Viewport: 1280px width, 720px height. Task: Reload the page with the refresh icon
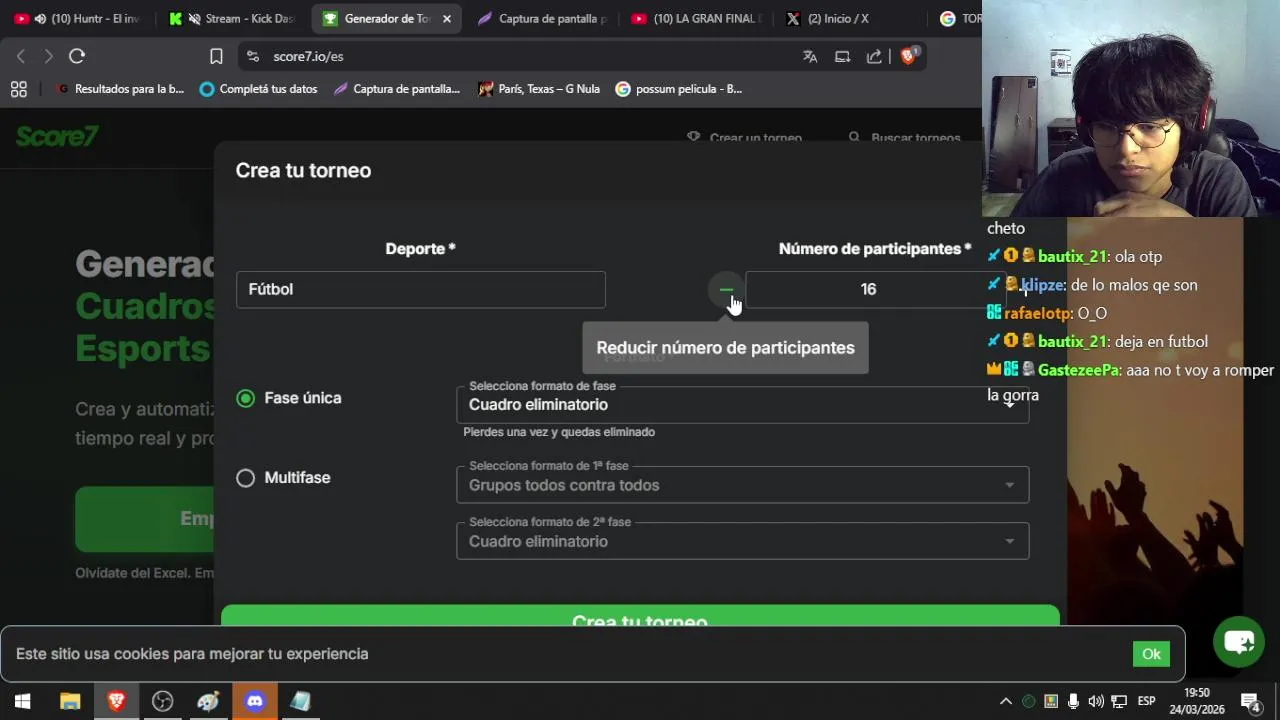pyautogui.click(x=77, y=56)
